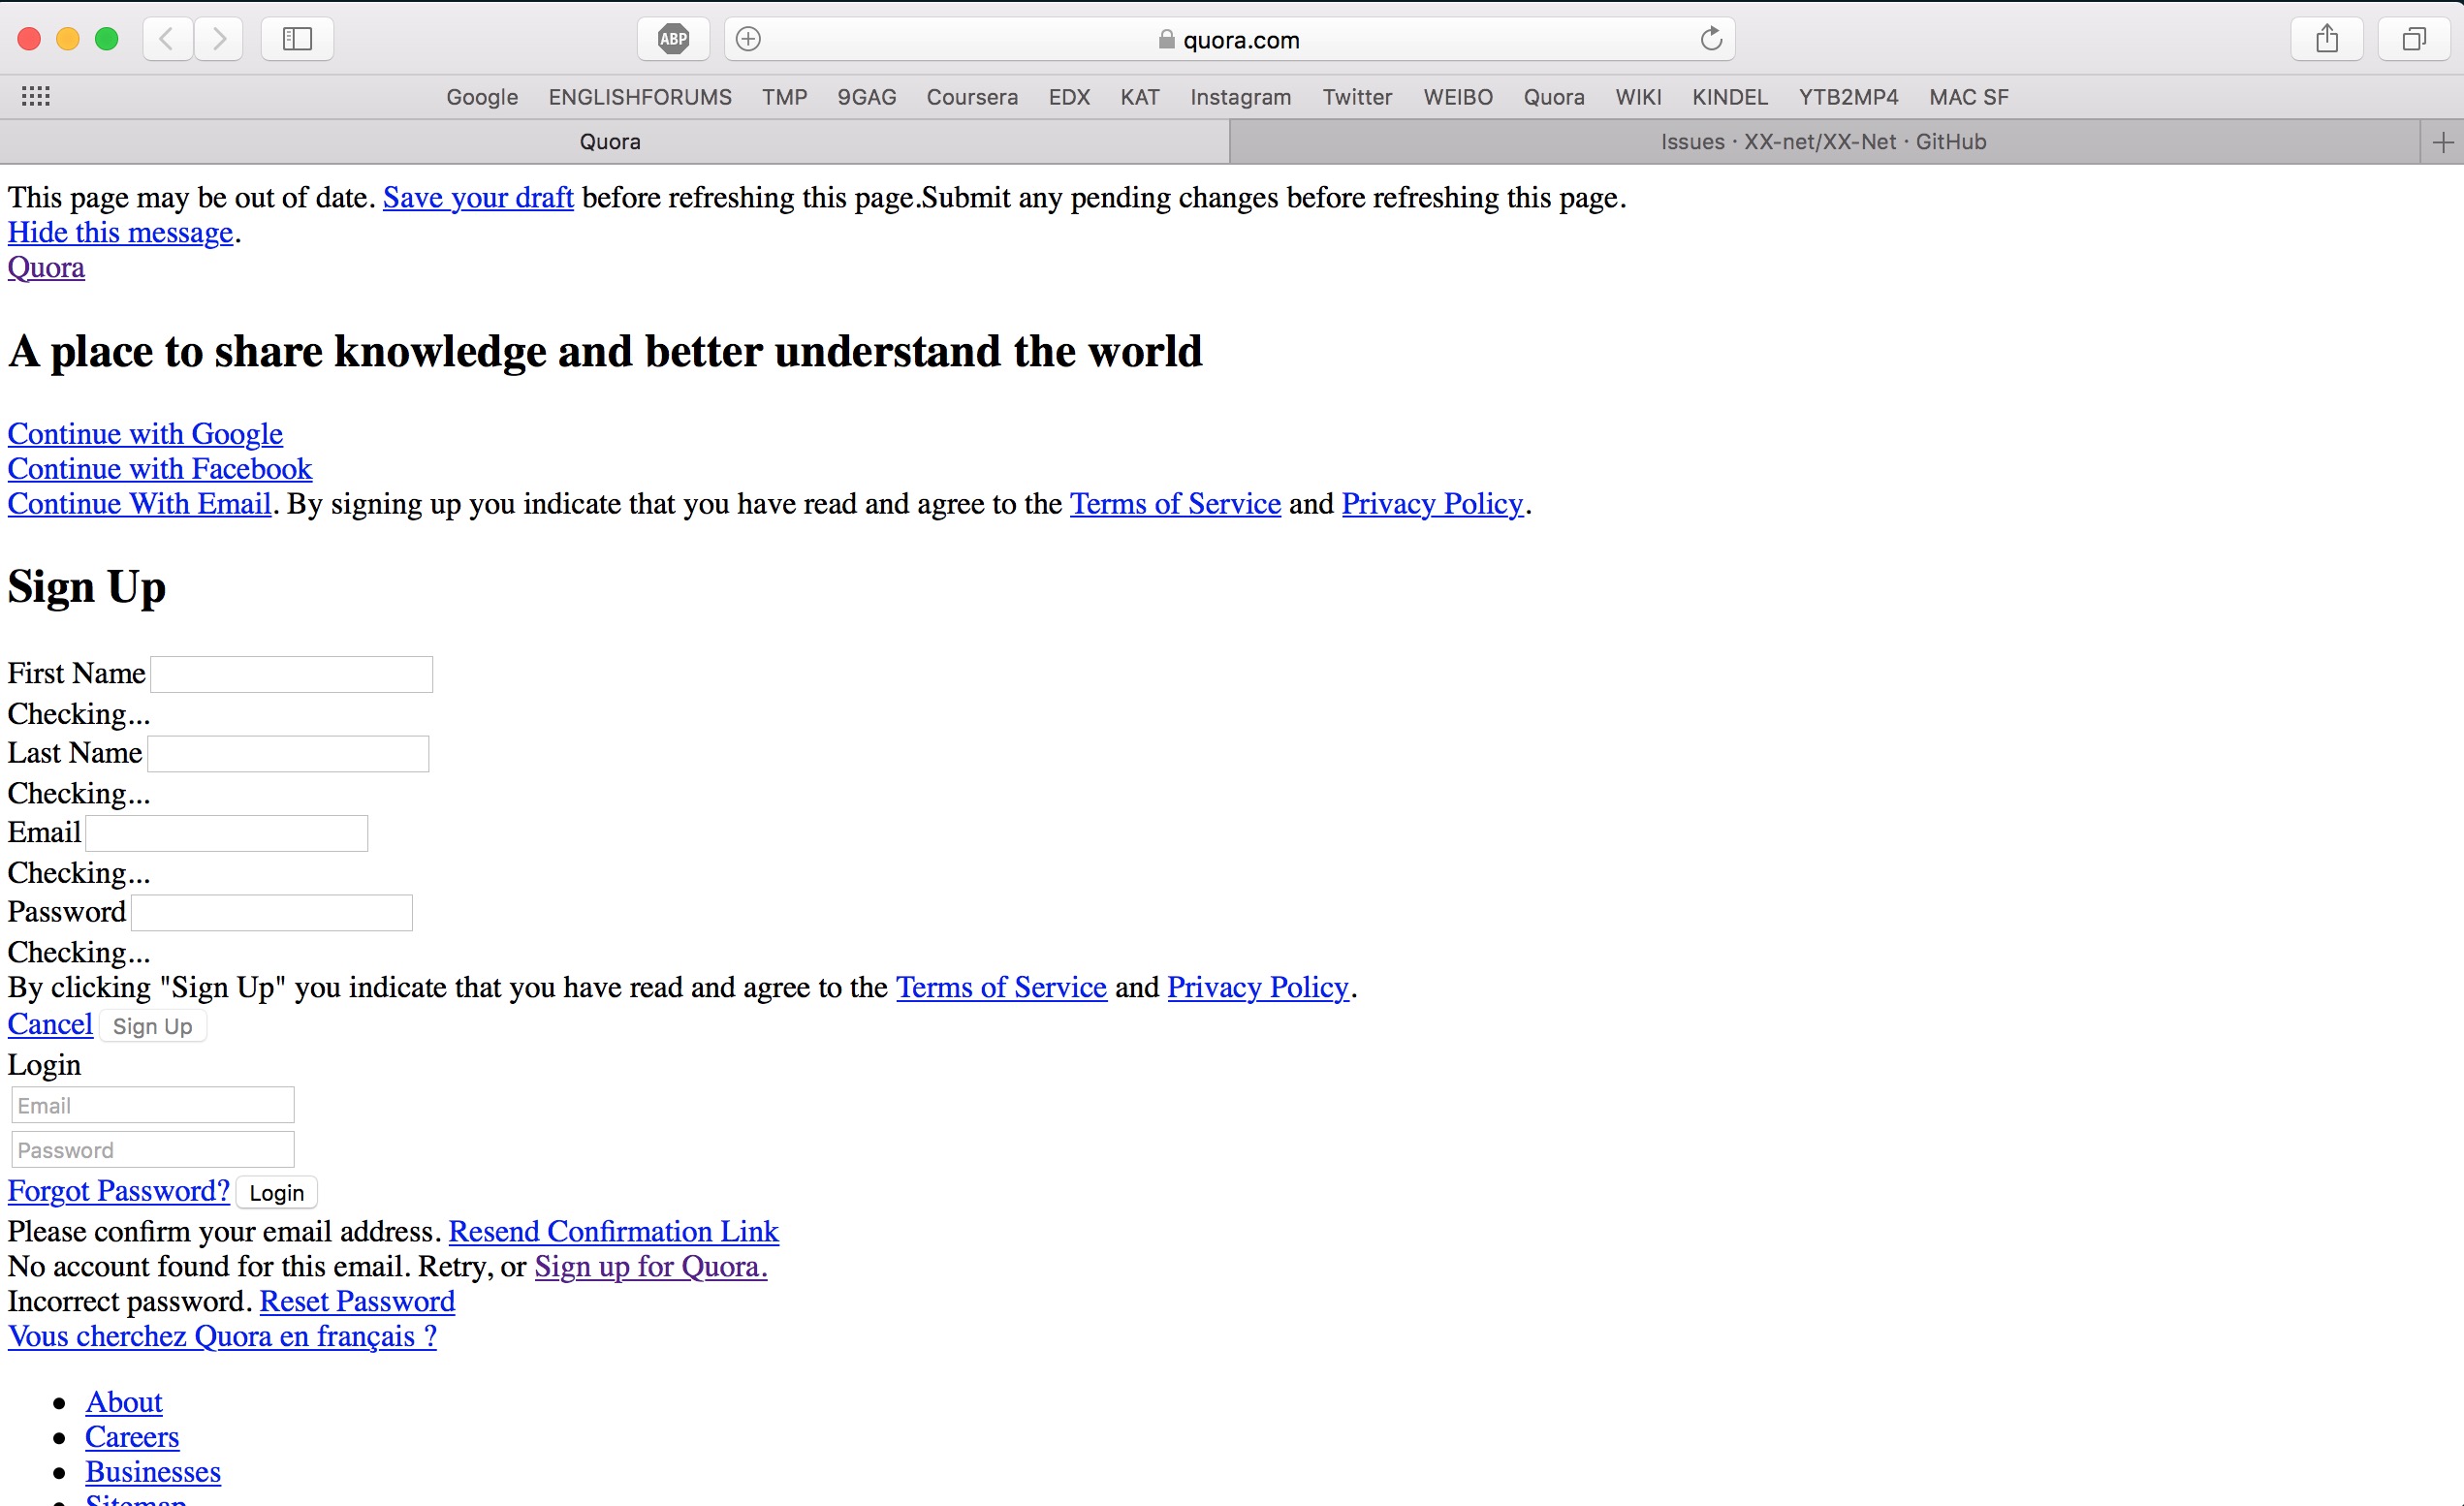Switch to the XX-Net GitHub Issues tab

[x=1822, y=142]
